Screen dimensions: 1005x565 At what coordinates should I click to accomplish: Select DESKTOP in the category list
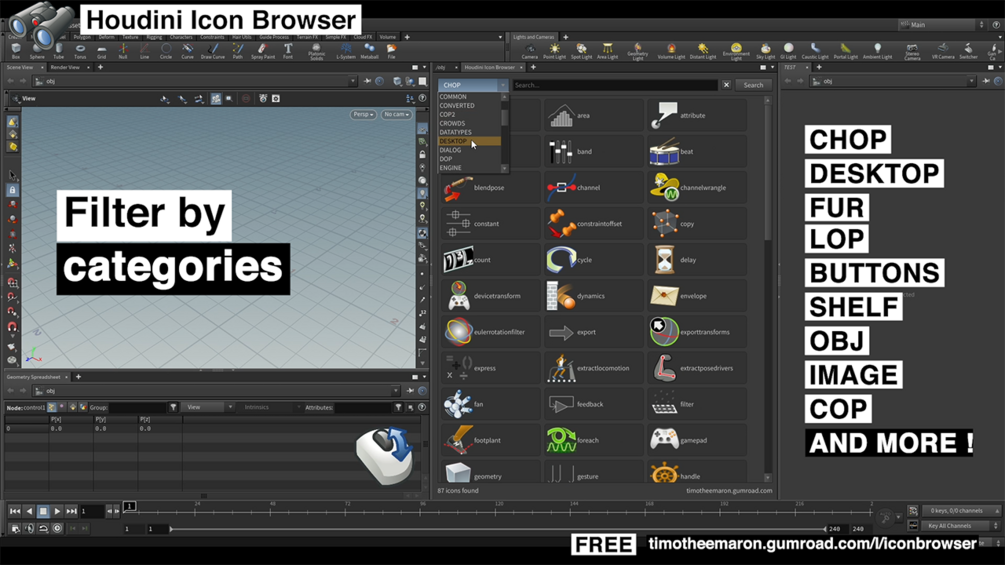[469, 141]
